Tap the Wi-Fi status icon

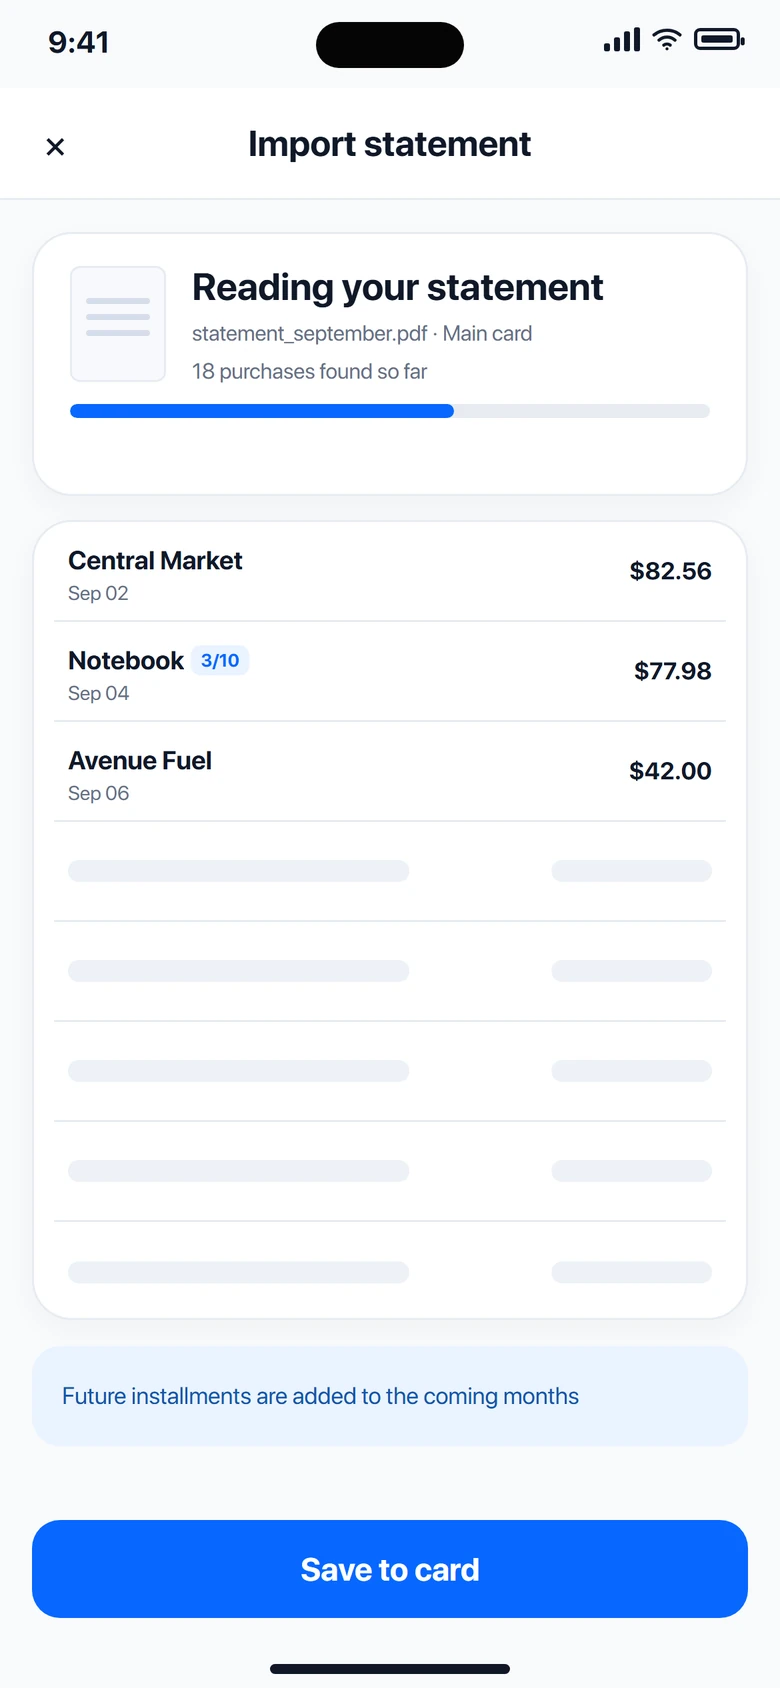(x=667, y=40)
